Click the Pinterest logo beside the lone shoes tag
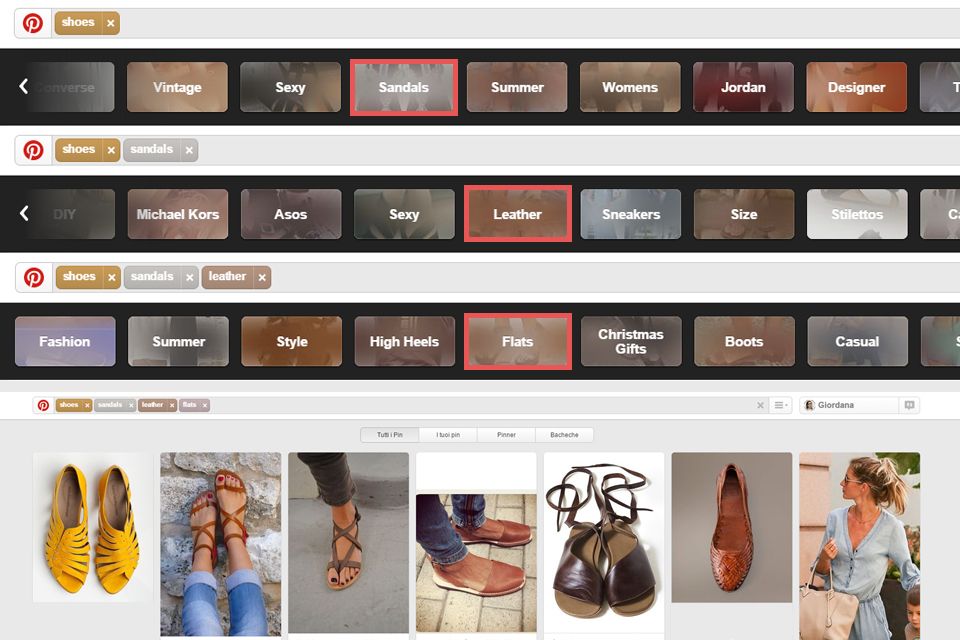This screenshot has height=640, width=960. 33,23
